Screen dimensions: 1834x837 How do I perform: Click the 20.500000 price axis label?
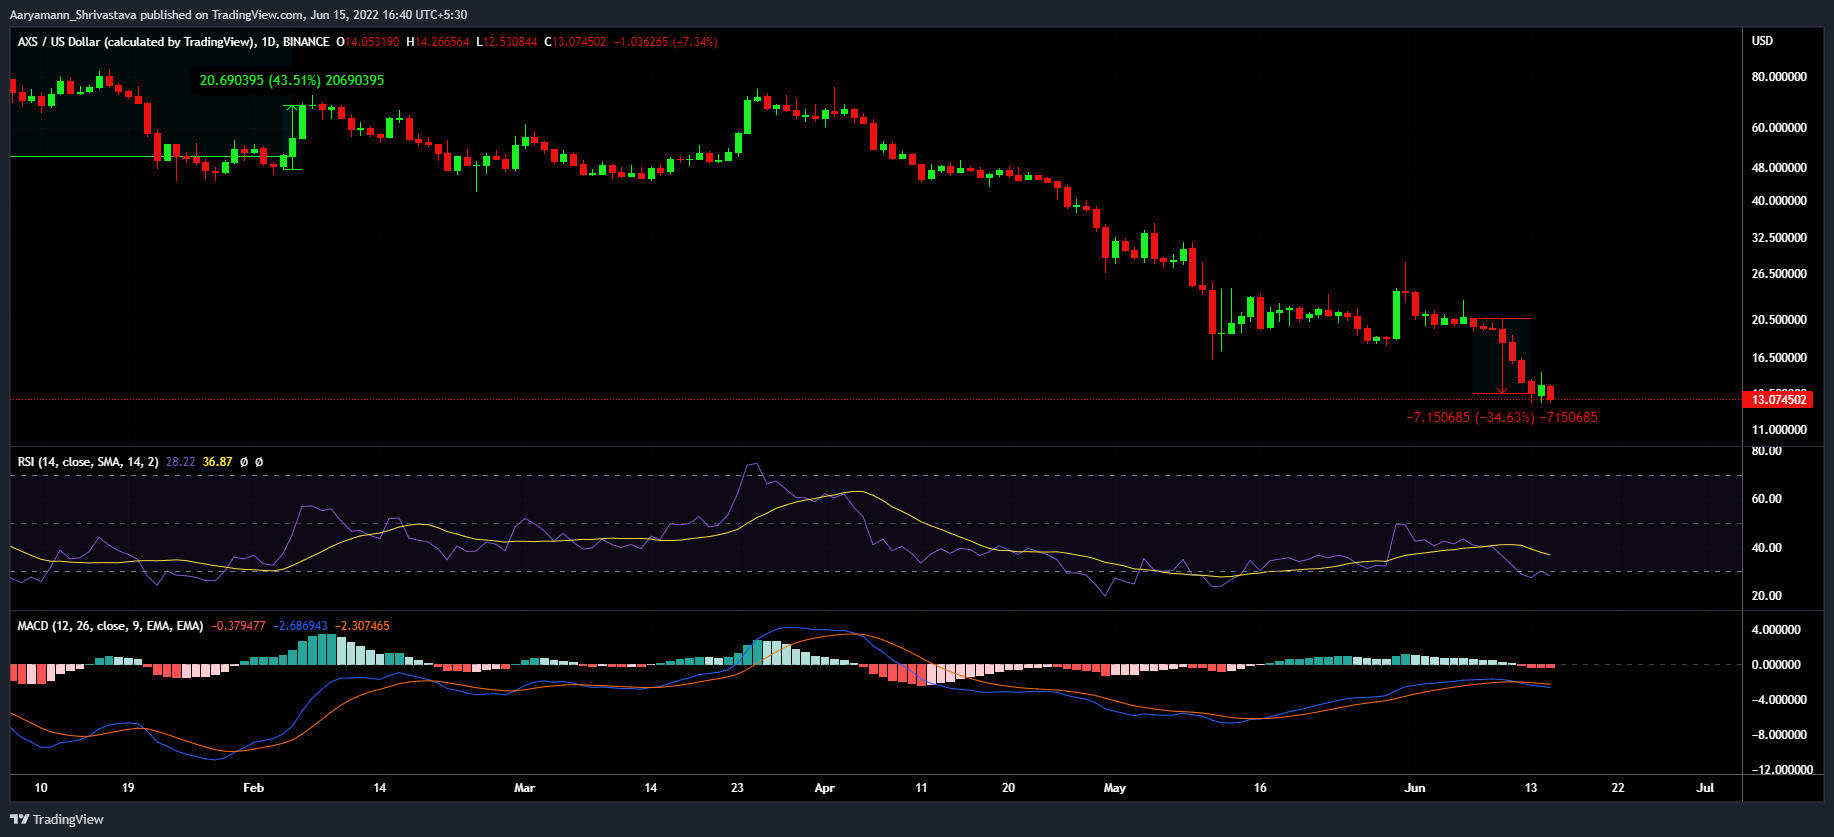pos(1779,320)
